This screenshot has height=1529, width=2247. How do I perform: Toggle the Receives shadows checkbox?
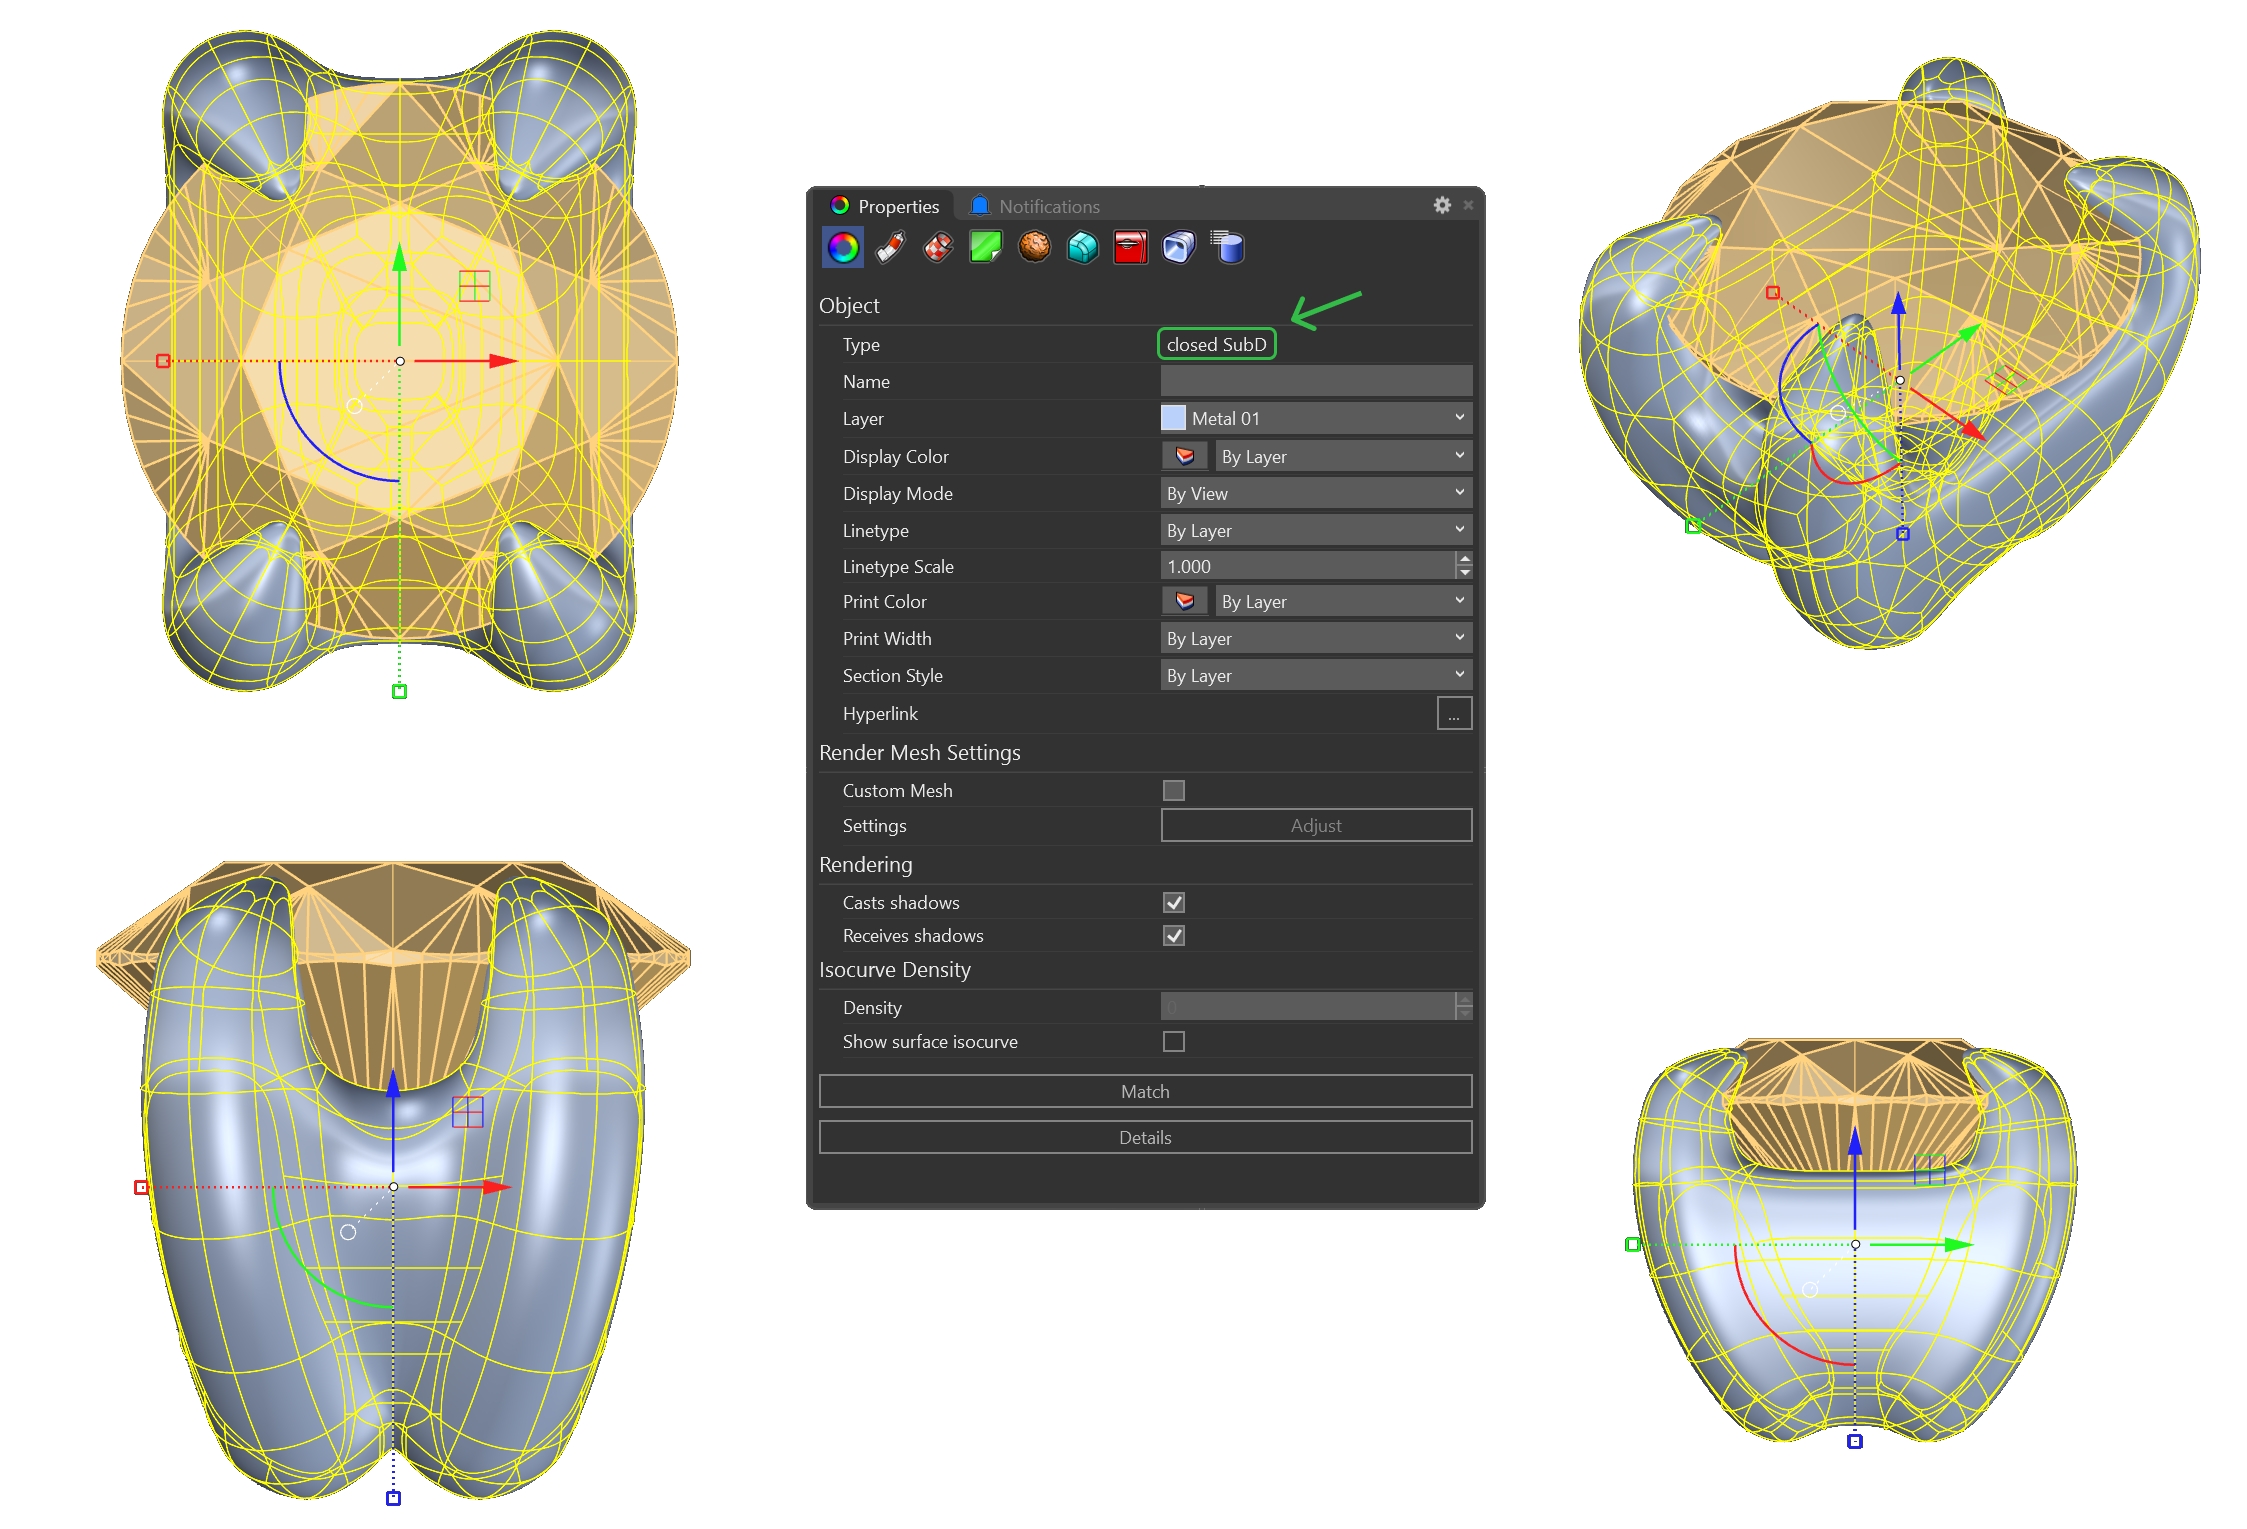[1174, 936]
